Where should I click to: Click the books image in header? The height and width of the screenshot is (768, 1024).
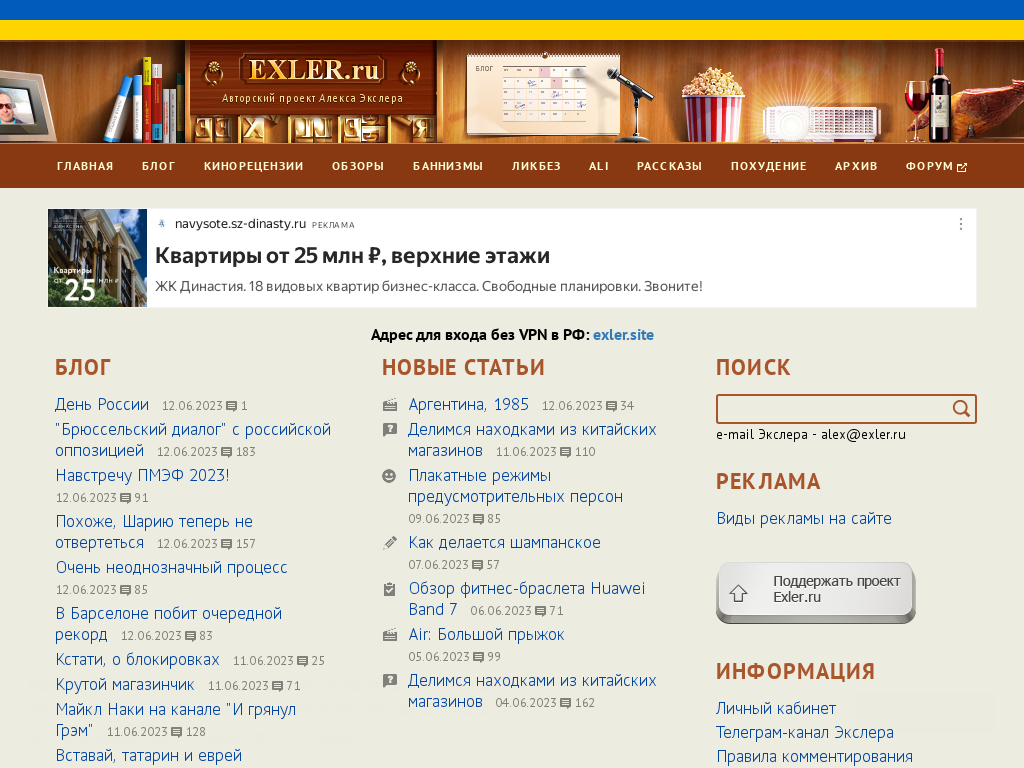click(x=147, y=102)
